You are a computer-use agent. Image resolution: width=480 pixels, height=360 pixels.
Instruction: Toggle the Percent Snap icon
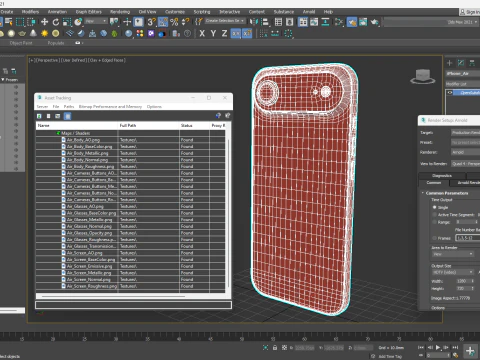point(174,22)
